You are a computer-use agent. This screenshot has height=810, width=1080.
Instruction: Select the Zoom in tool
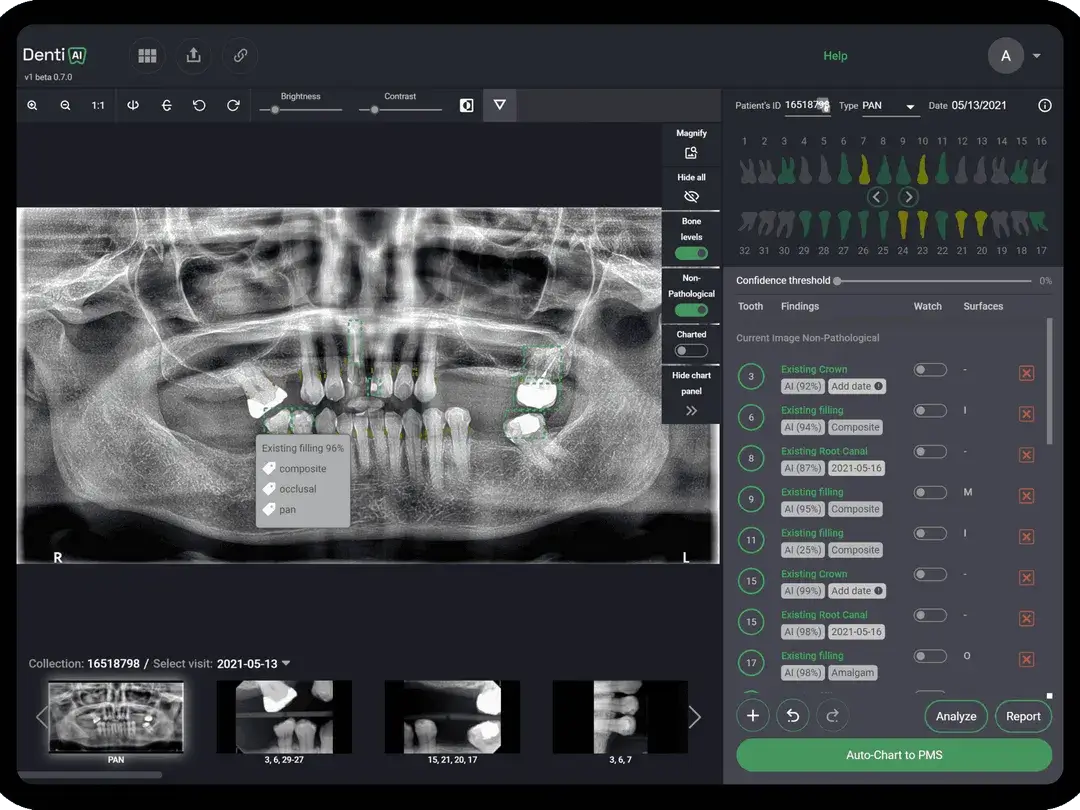[x=31, y=104]
